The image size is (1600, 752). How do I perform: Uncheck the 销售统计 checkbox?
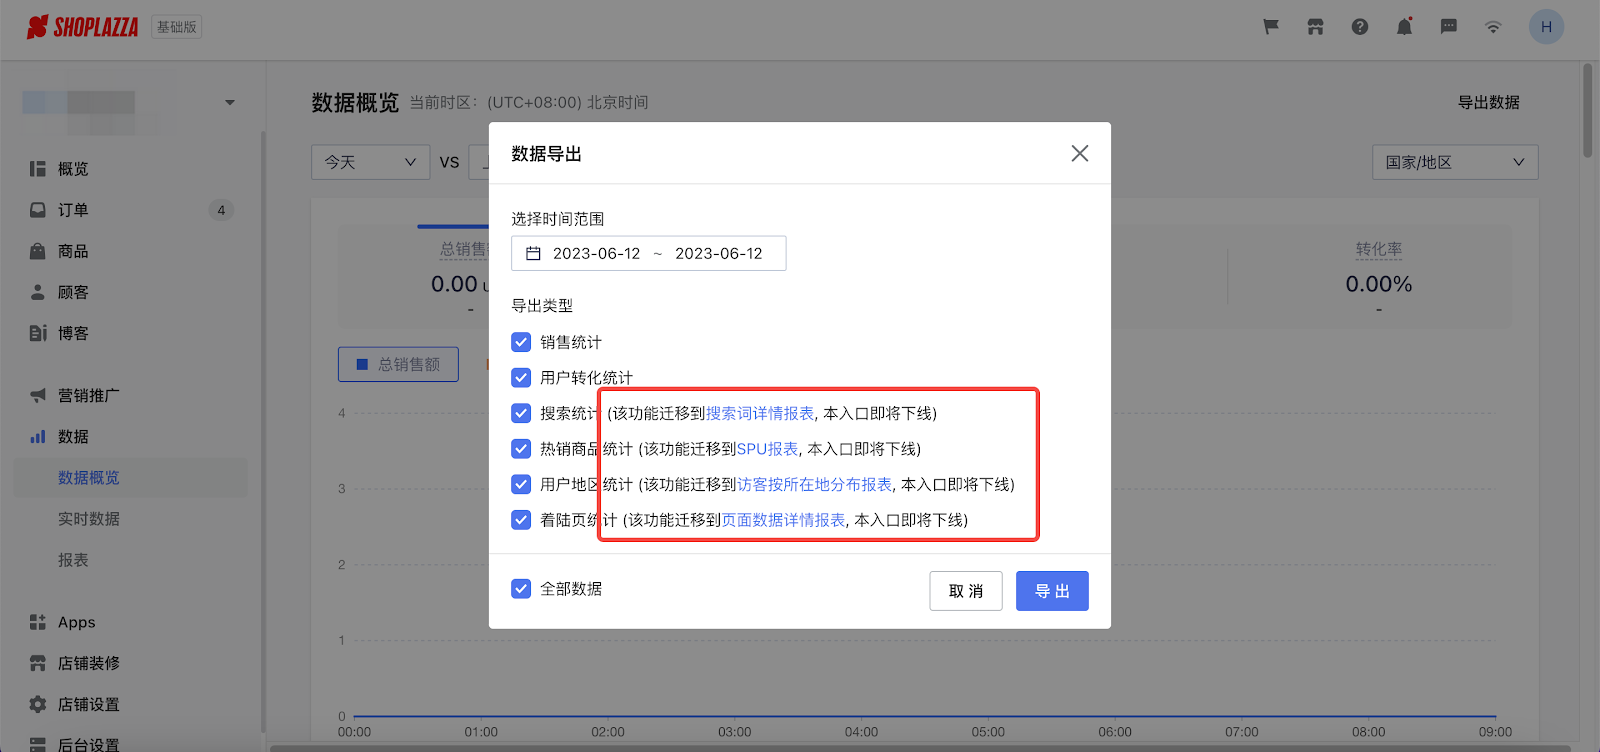pos(521,342)
